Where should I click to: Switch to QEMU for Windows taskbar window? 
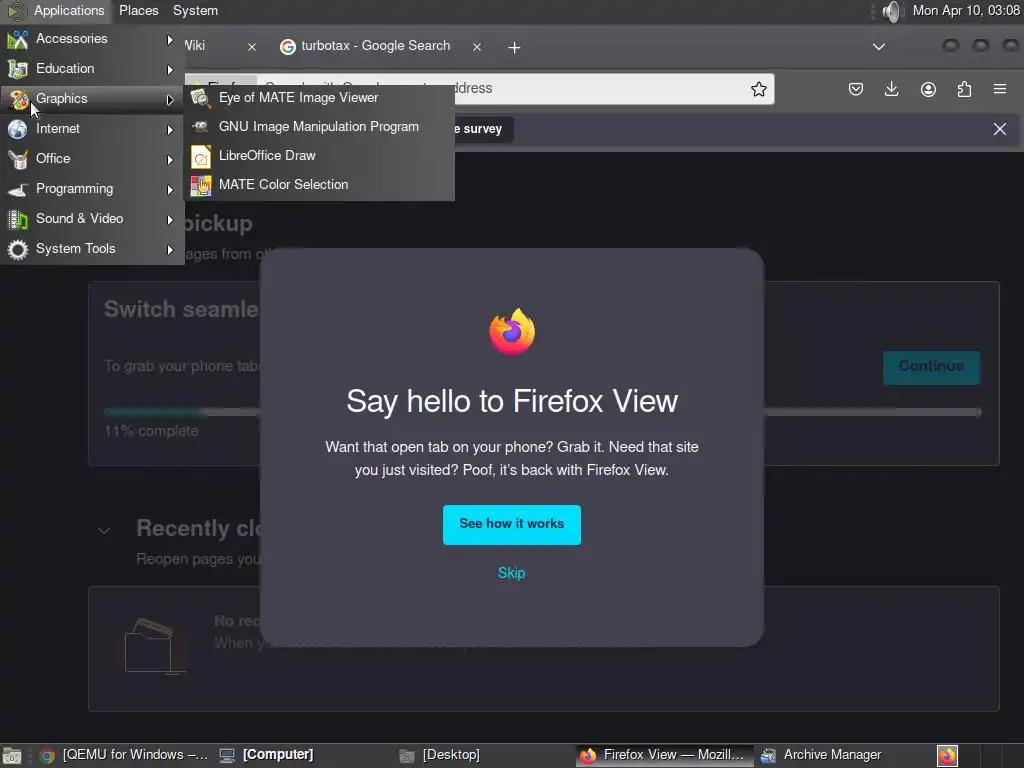[x=123, y=755]
